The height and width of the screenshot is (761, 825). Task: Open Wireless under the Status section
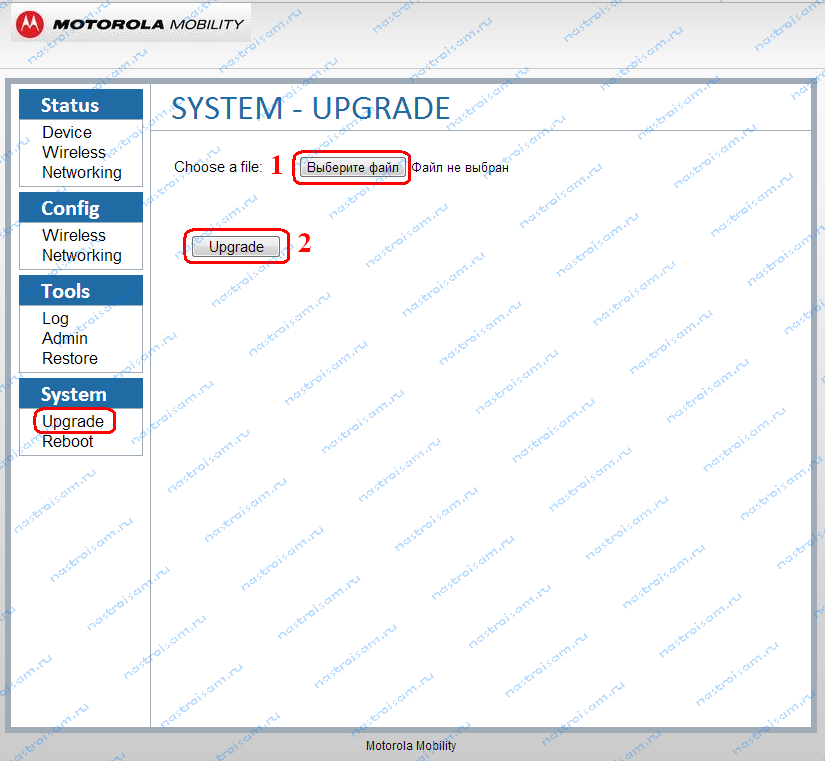[x=74, y=152]
